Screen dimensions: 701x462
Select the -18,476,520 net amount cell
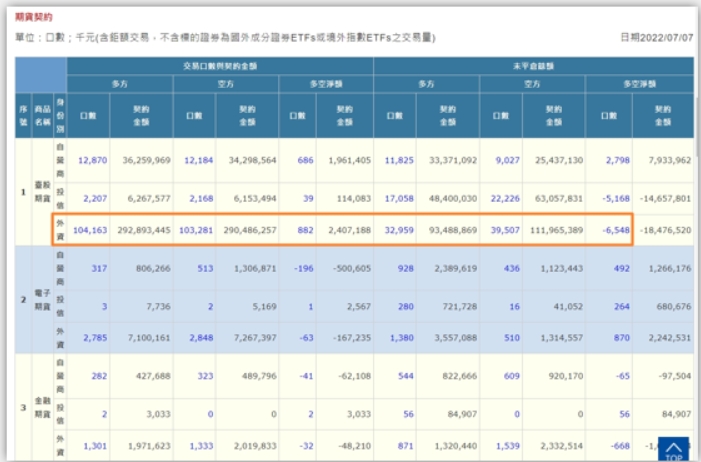[x=665, y=230]
